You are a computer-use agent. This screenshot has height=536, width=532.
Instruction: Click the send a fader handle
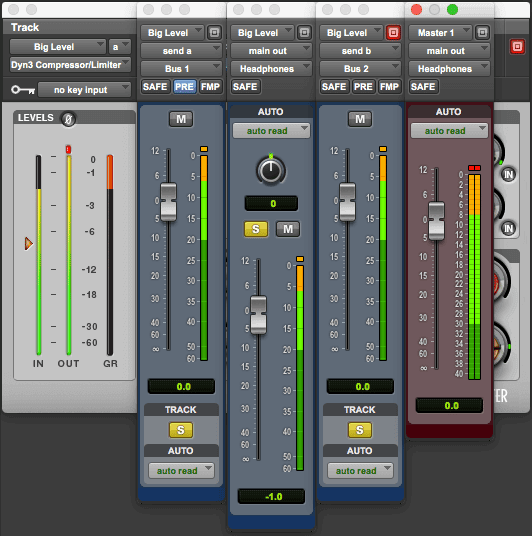click(x=168, y=202)
